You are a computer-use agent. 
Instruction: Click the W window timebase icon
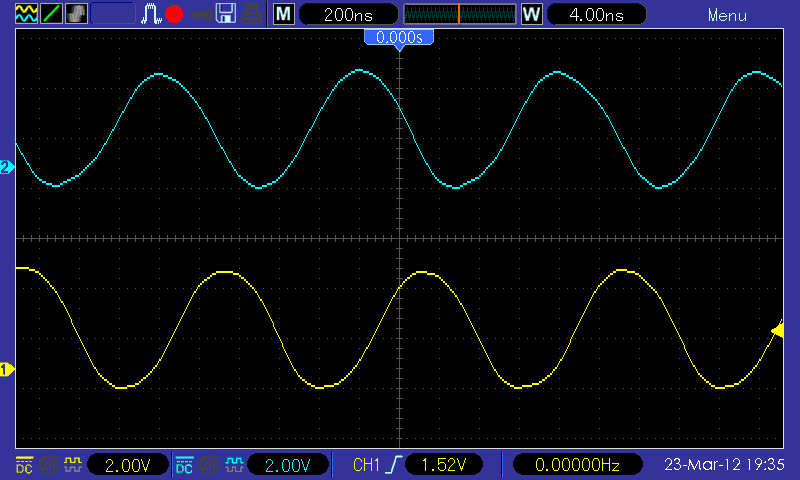pyautogui.click(x=531, y=14)
